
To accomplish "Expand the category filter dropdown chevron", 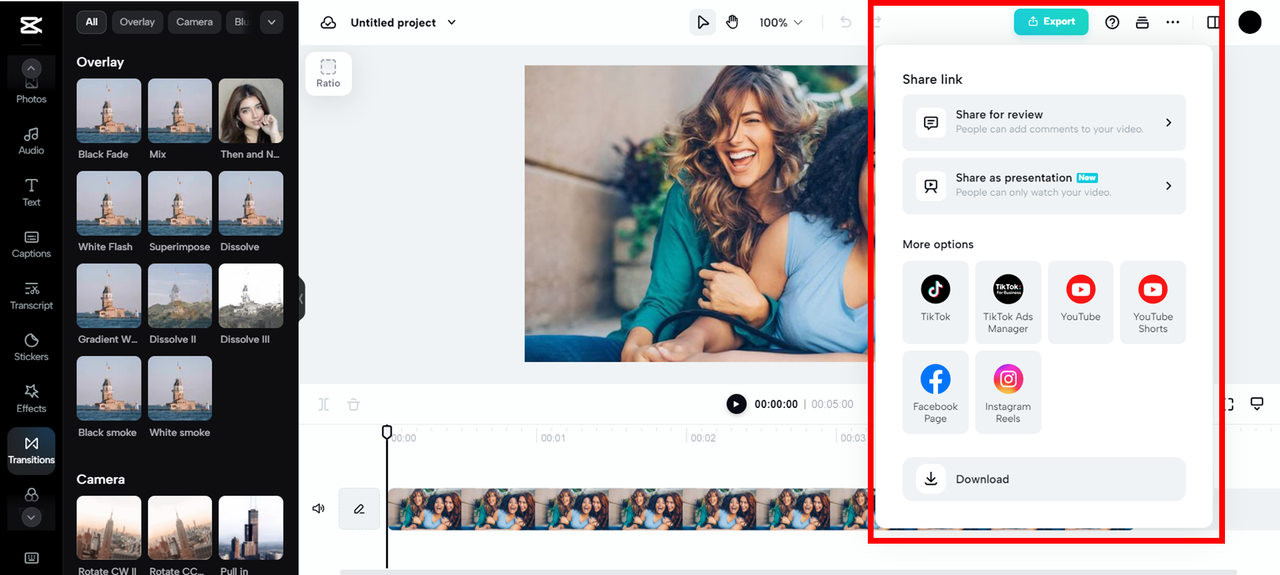I will [271, 22].
